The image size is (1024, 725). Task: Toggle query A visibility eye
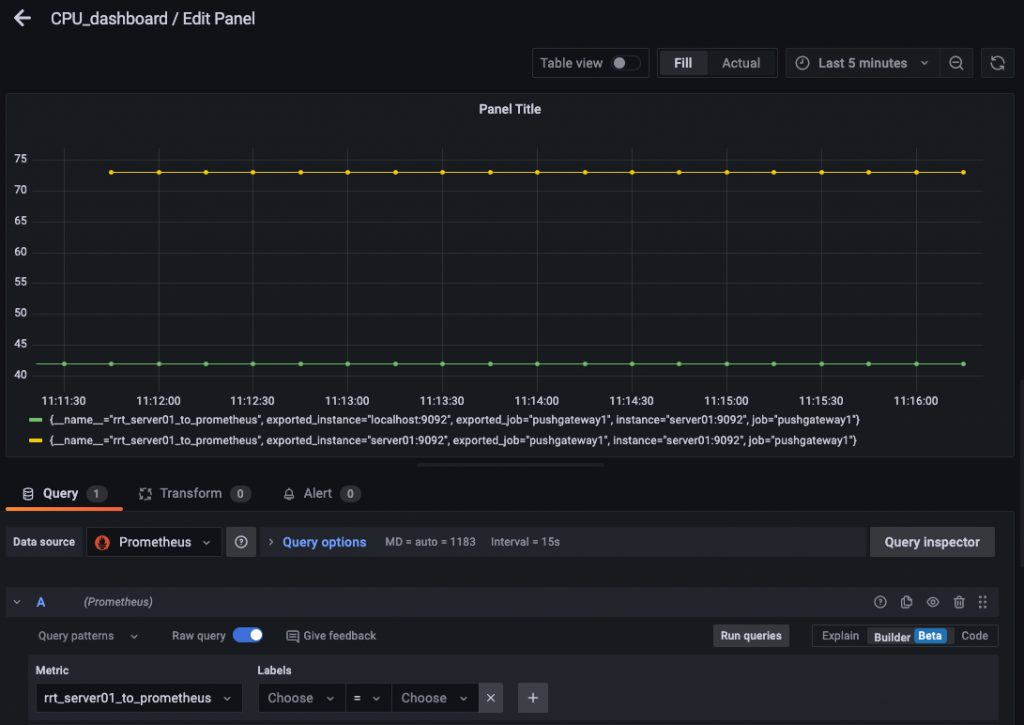(933, 602)
